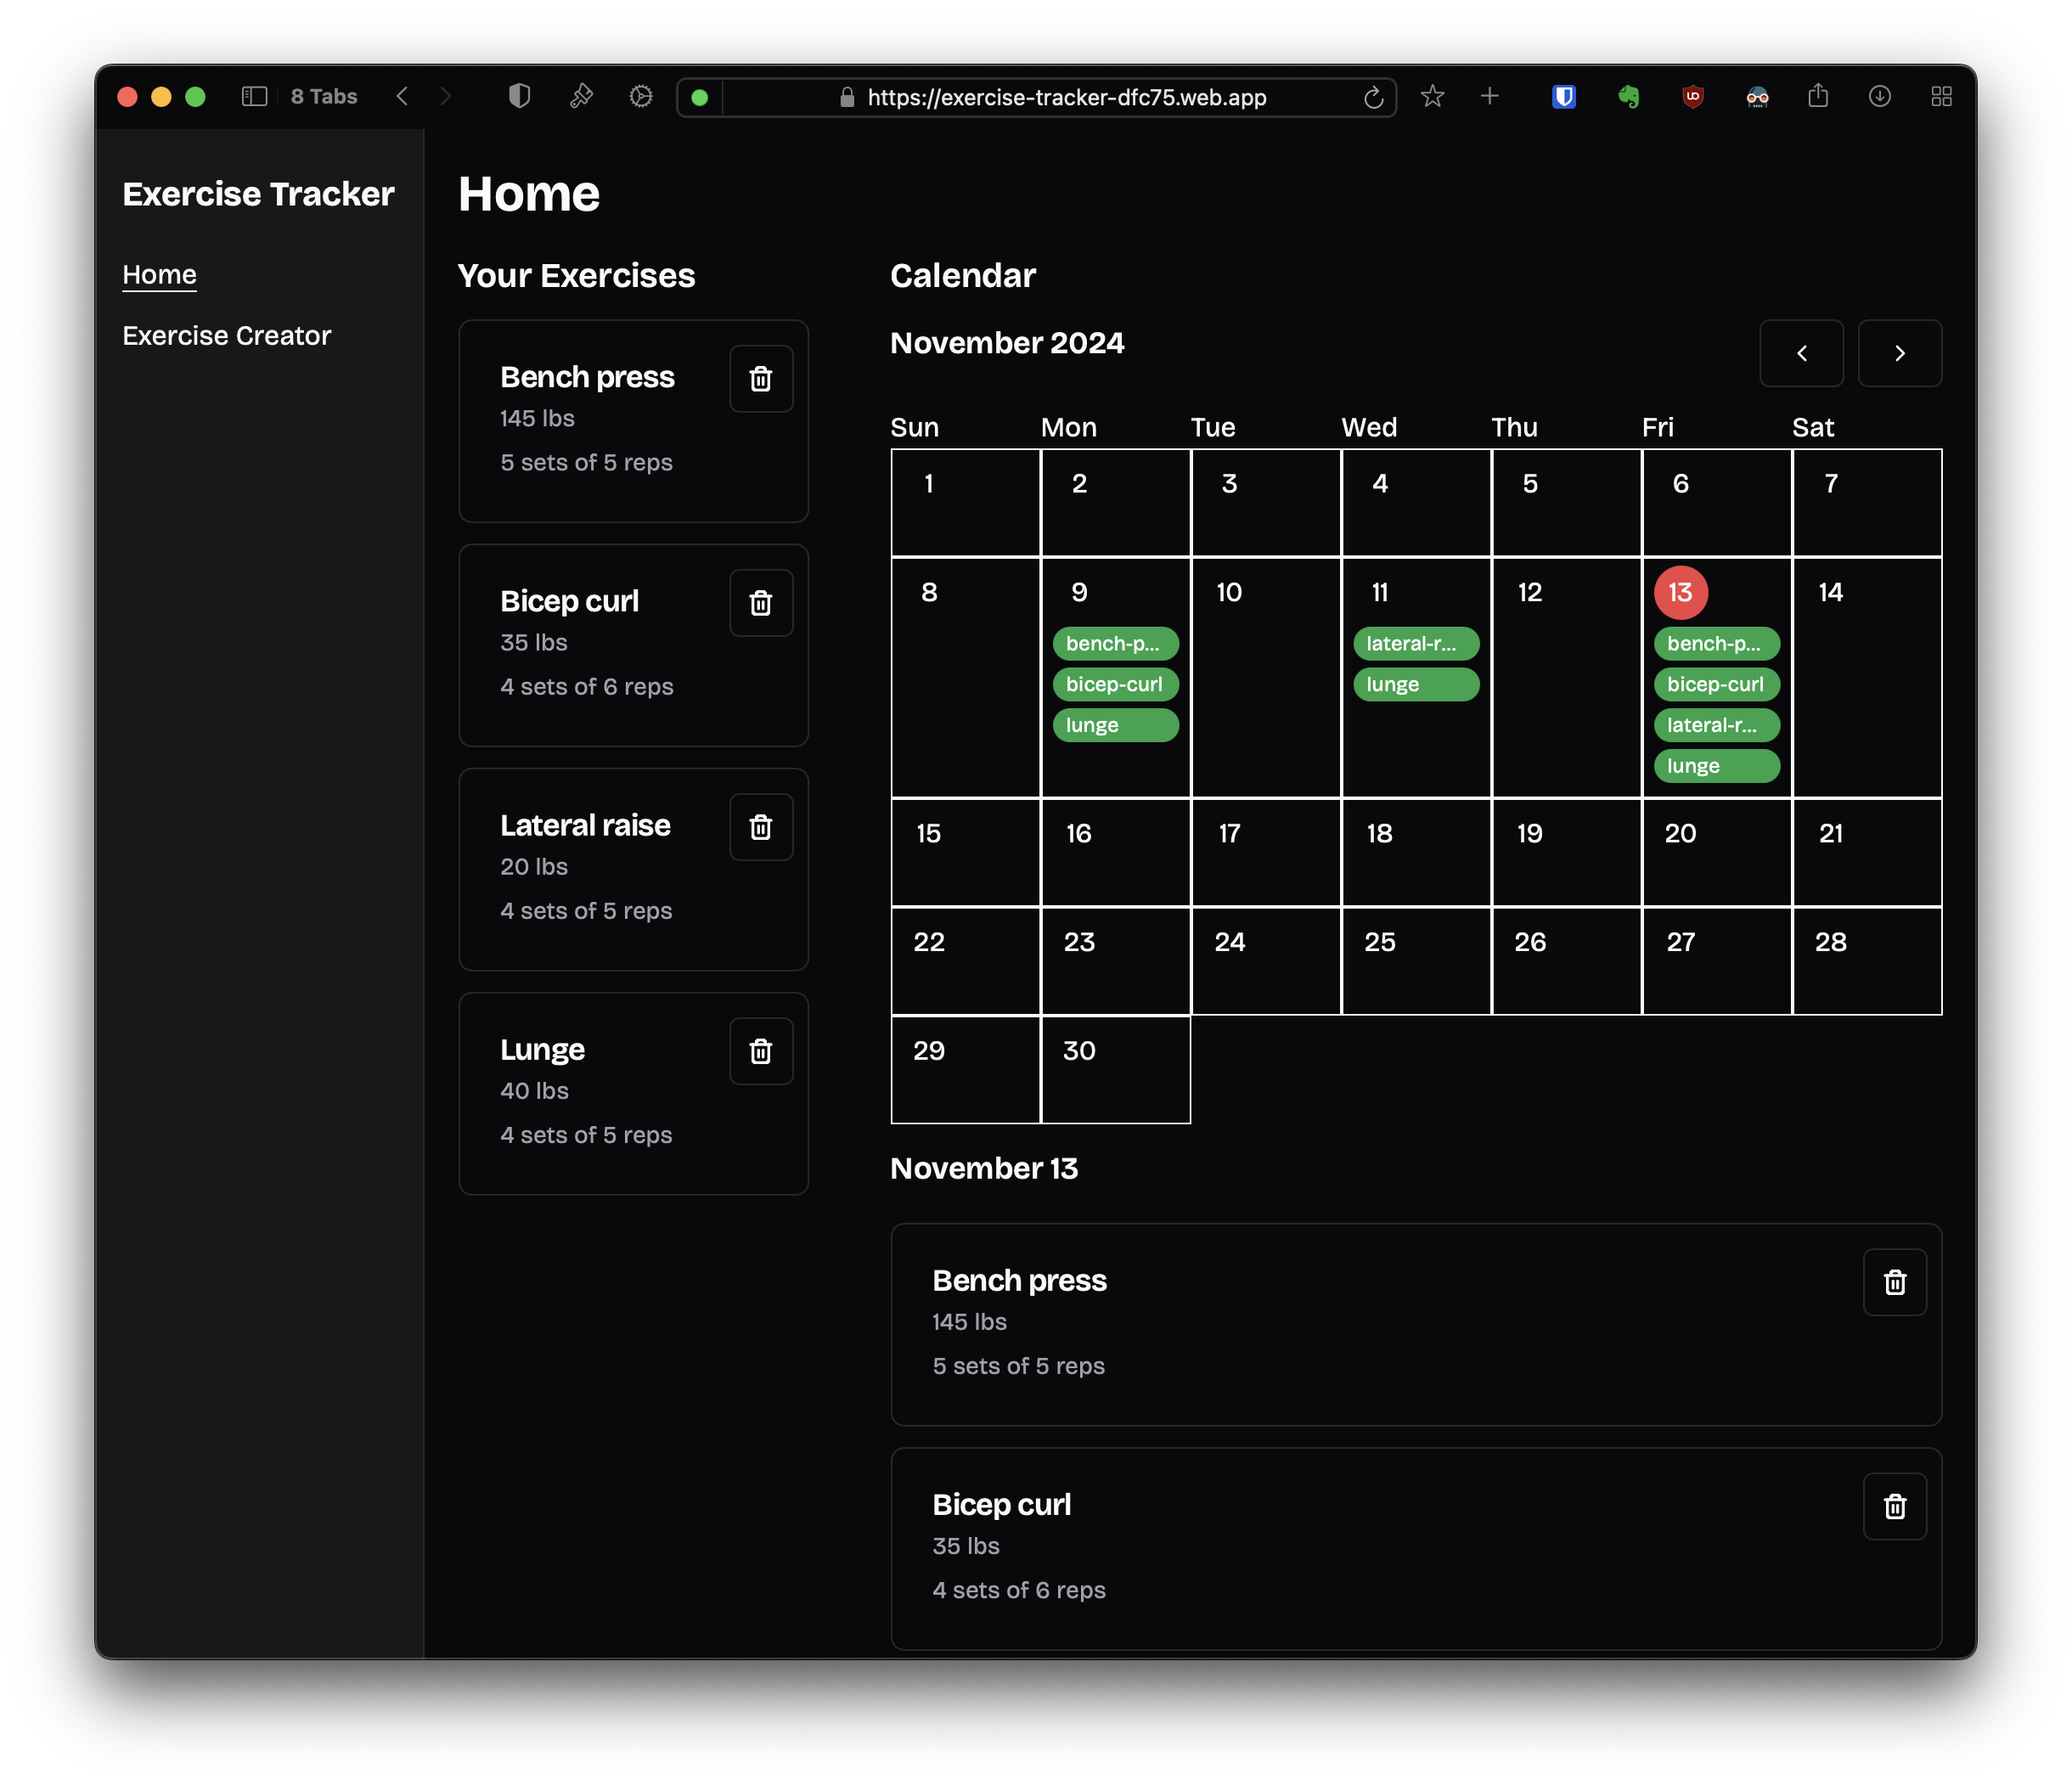Delete the Bicep curl exercise card
Screen dimensions: 2072x1785
[x=761, y=603]
